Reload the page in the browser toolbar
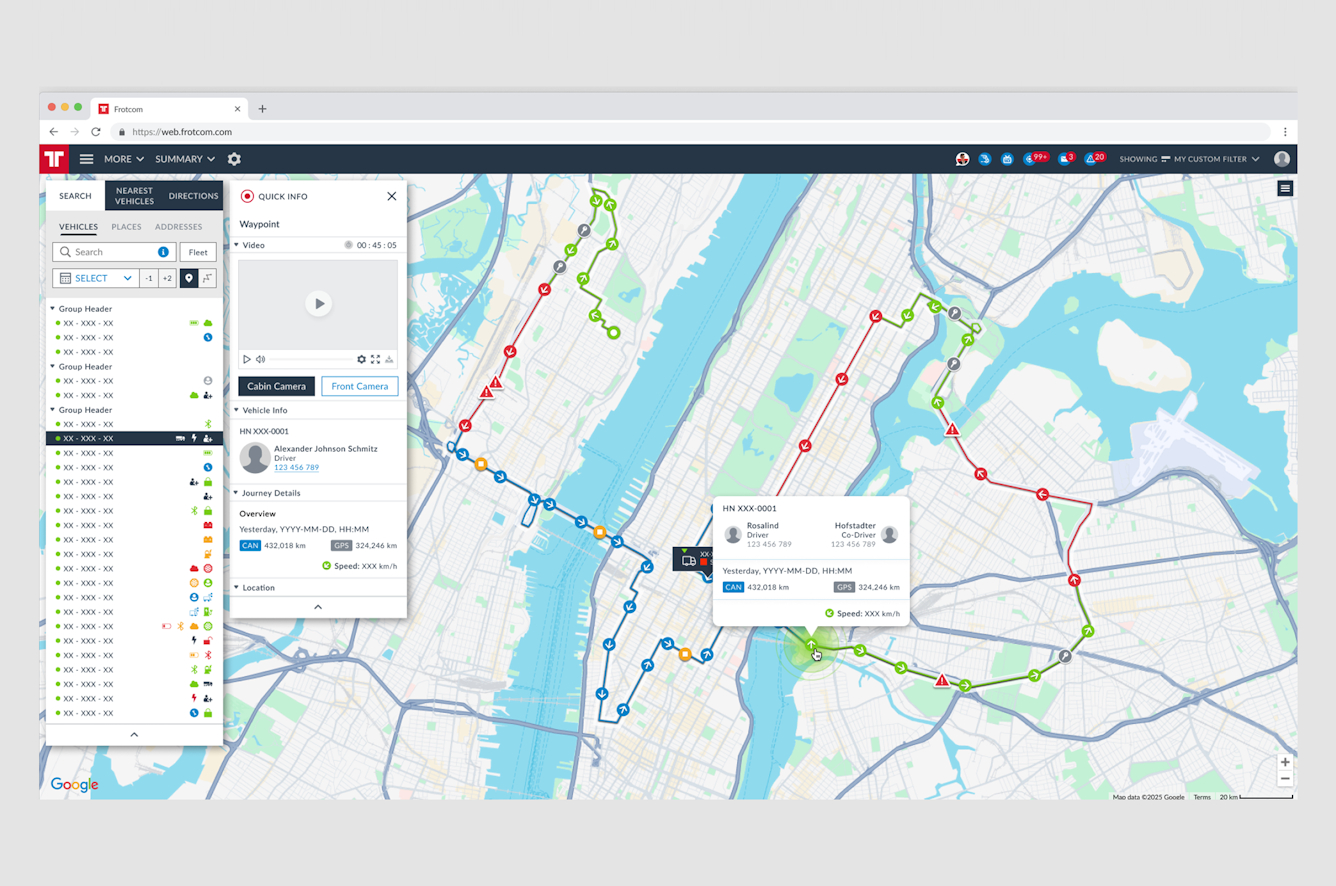Image resolution: width=1336 pixels, height=886 pixels. click(96, 132)
